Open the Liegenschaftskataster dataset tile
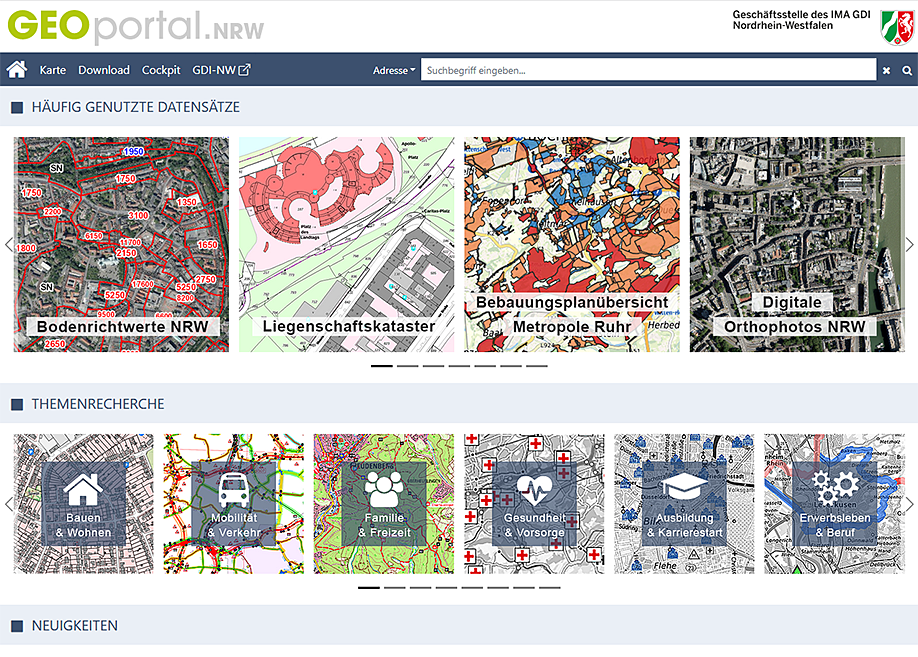Viewport: 918px width, 657px height. coord(347,244)
